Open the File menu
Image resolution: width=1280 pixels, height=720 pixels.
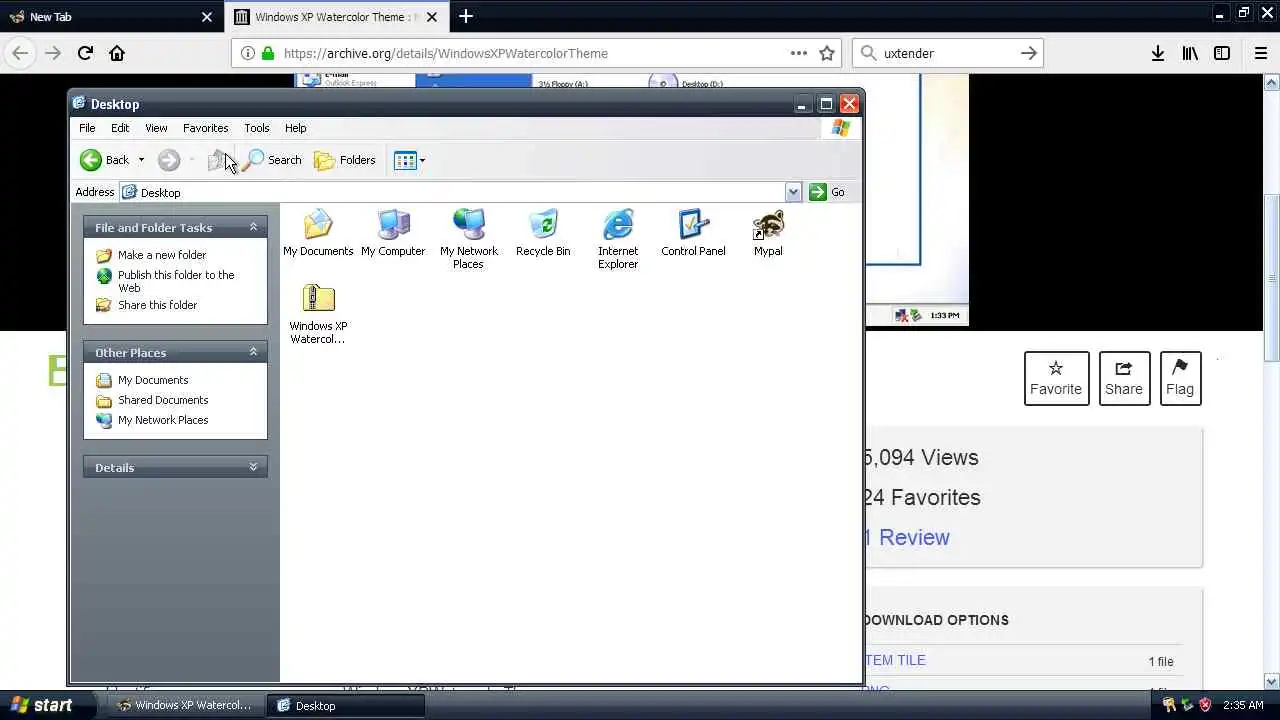click(x=87, y=128)
